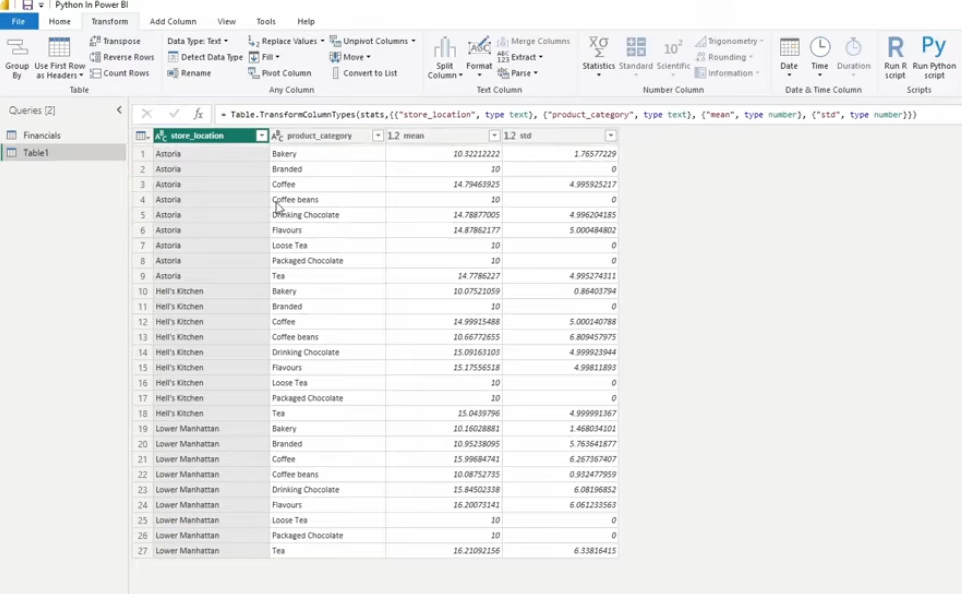Viewport: 962px width, 594px height.
Task: Open the product_category column filter dropdown
Action: 378,136
